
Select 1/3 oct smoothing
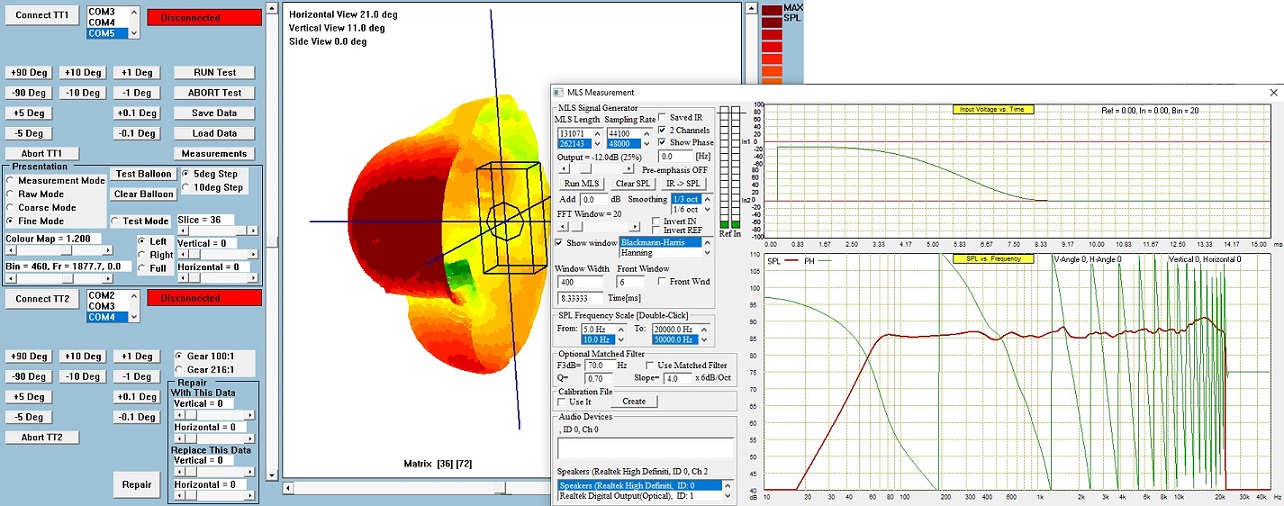(x=686, y=199)
